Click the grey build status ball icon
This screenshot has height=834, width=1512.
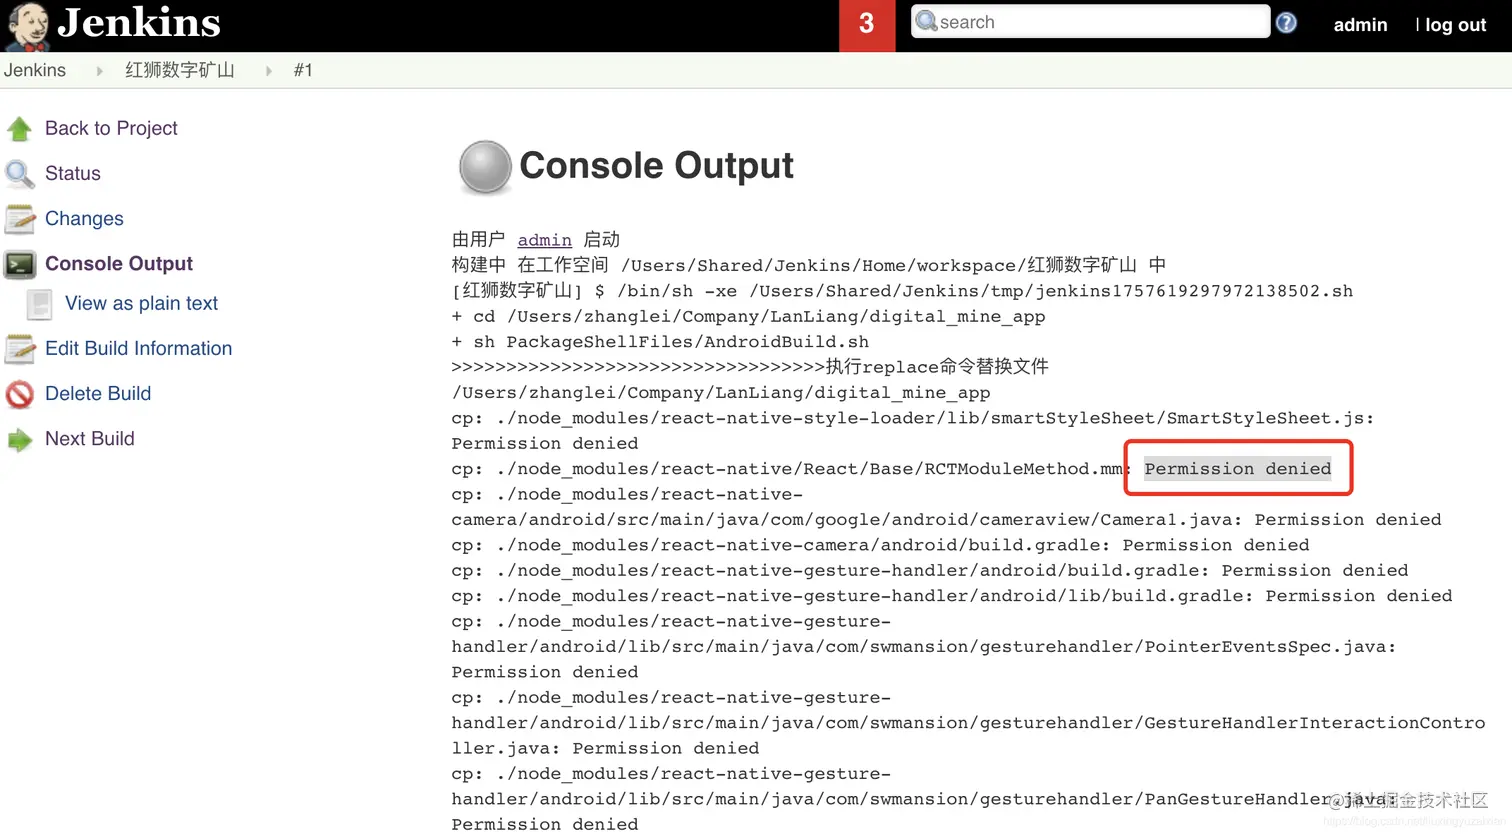(x=485, y=166)
